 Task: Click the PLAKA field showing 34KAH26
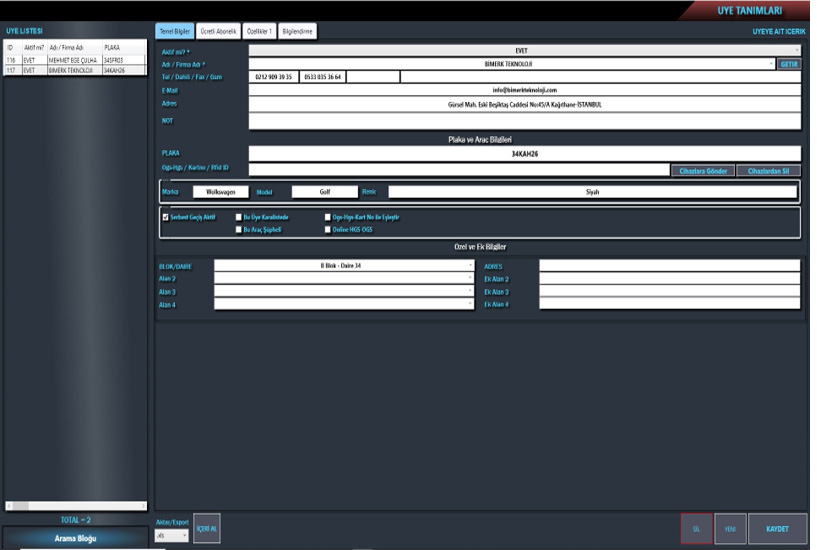524,154
